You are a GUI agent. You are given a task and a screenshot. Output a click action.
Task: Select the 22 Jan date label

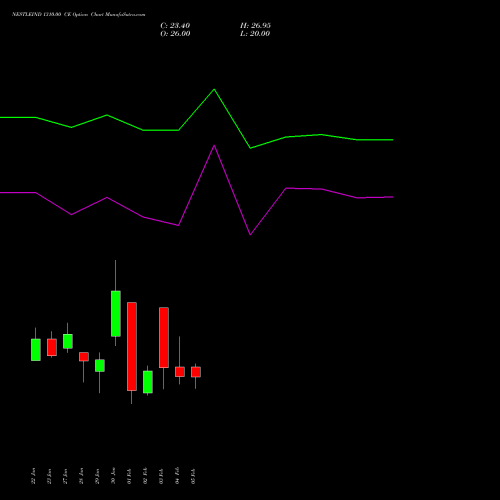click(33, 476)
